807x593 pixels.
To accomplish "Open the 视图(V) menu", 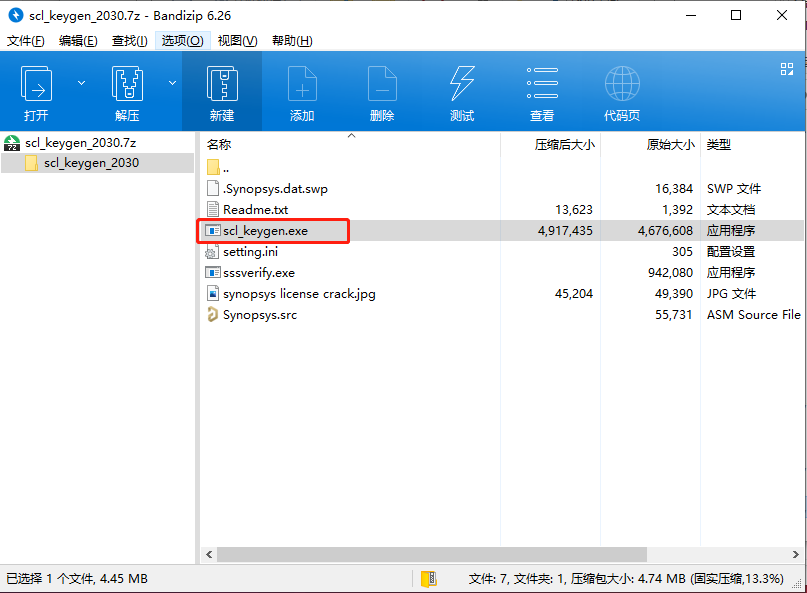I will pos(237,41).
